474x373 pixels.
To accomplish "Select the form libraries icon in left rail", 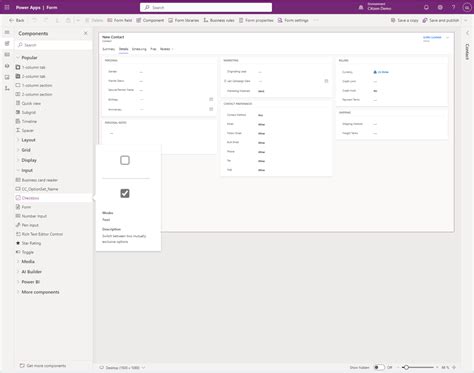I will [x=7, y=77].
